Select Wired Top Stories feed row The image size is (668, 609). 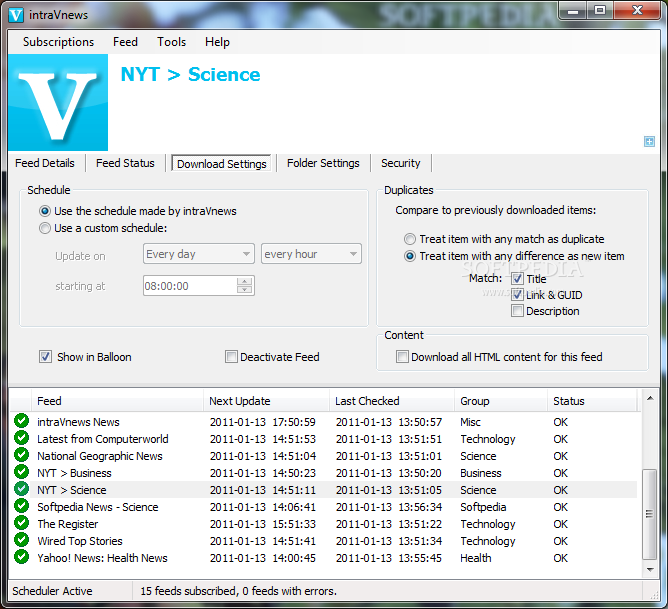tap(323, 541)
